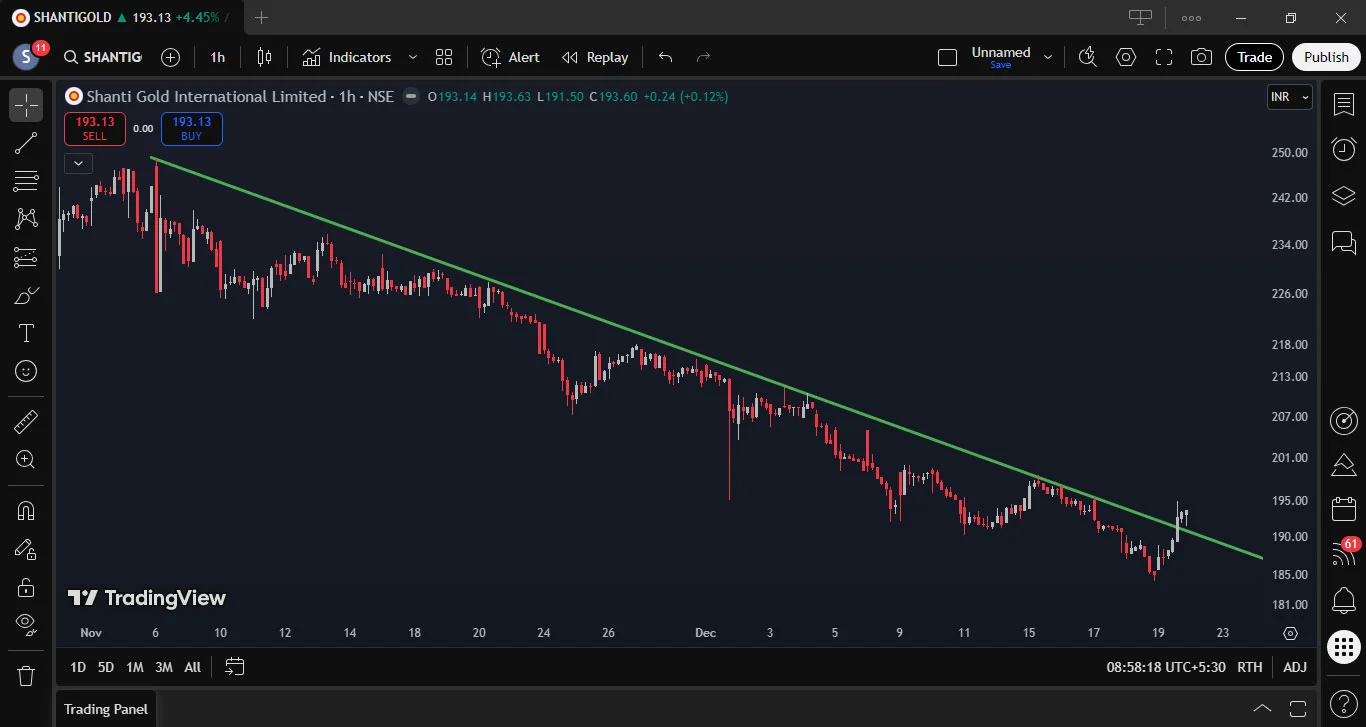This screenshot has width=1366, height=727.
Task: Open the Trading Panel tab
Action: pos(106,709)
